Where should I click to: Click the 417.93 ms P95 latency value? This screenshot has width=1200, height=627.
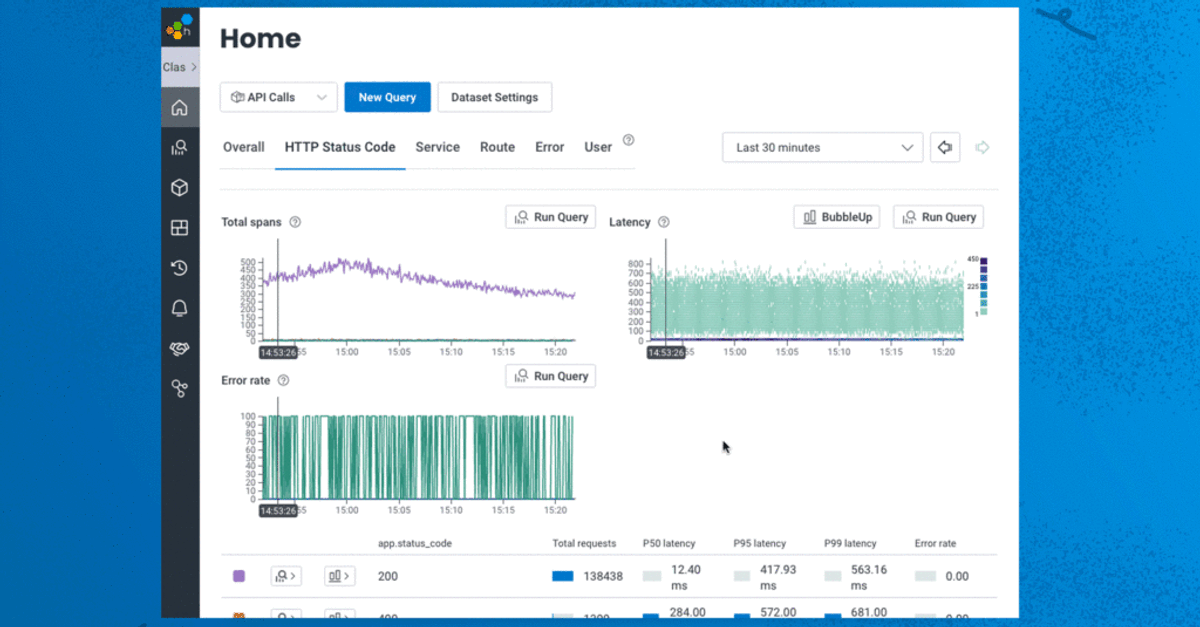click(778, 576)
